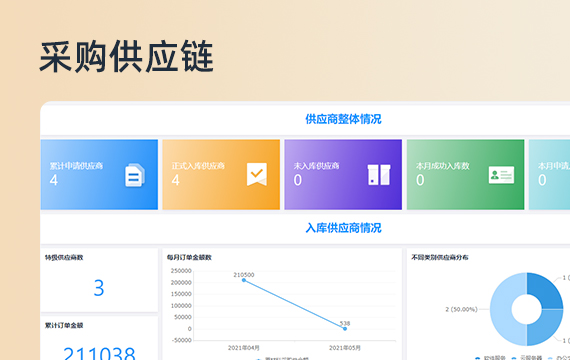
Task: Click the 210500 data point on line chart
Action: tap(244, 280)
